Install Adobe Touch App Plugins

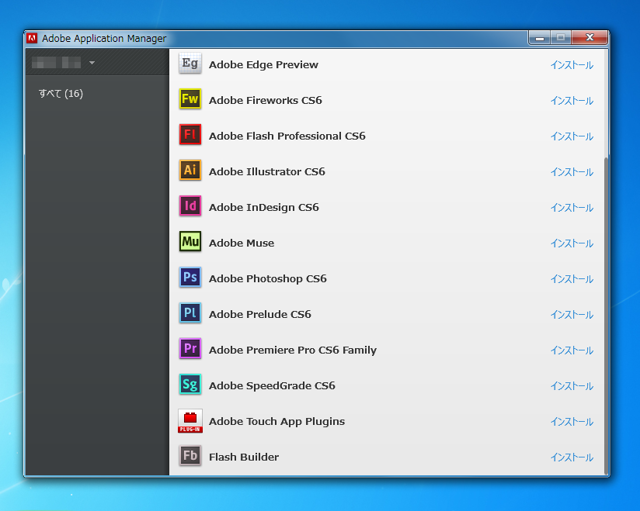point(572,422)
